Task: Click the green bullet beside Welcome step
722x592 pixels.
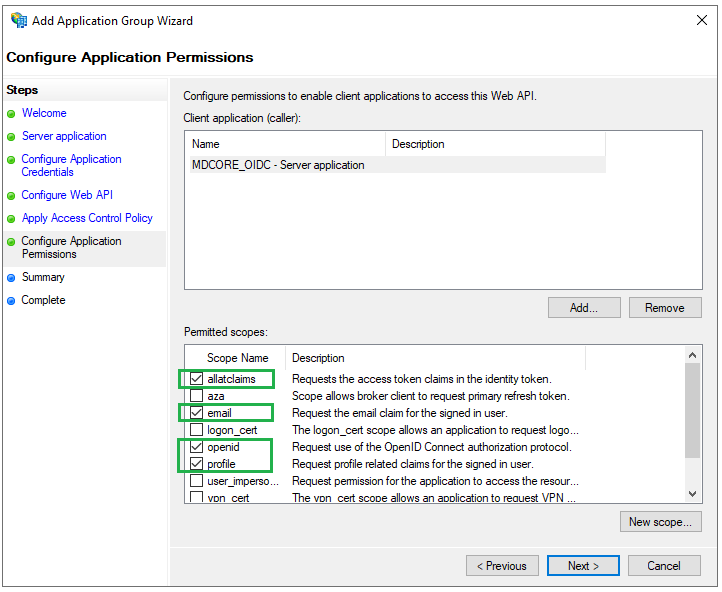Action: click(x=12, y=114)
